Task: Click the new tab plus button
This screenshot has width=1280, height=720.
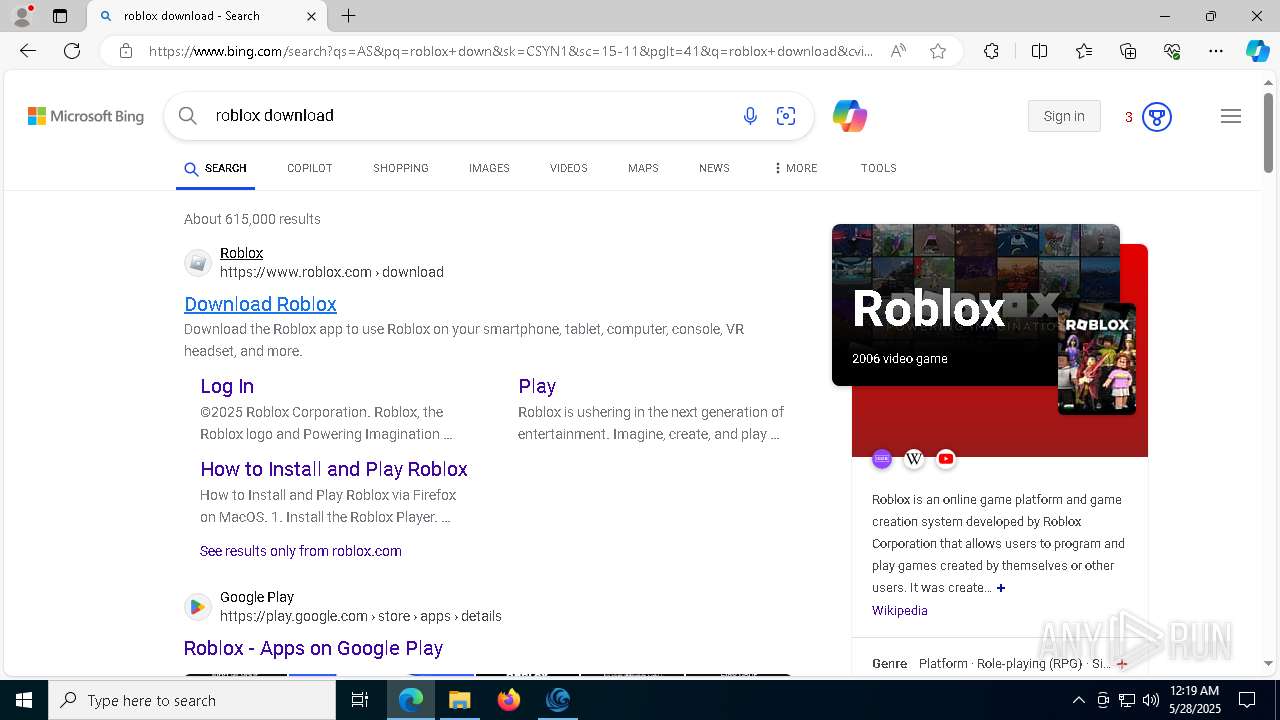Action: click(x=348, y=16)
